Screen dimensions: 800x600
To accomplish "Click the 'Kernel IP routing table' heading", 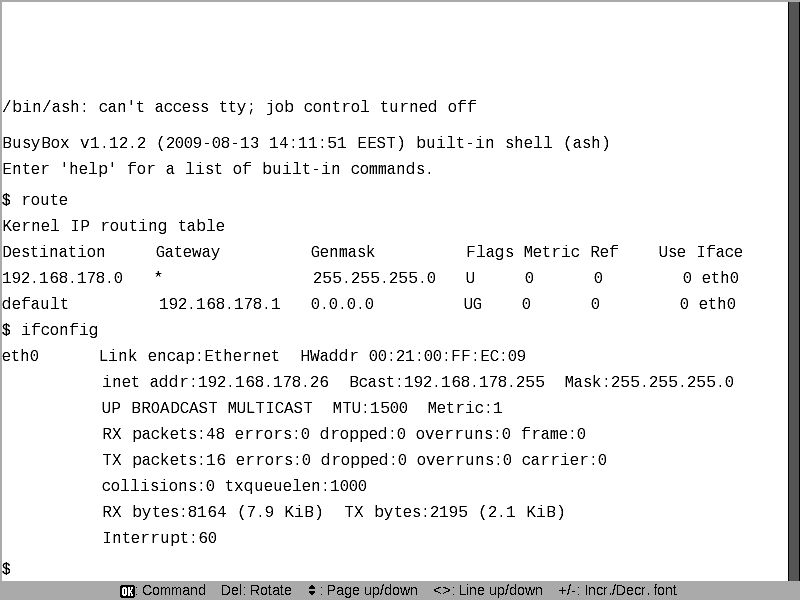I will click(x=114, y=226).
